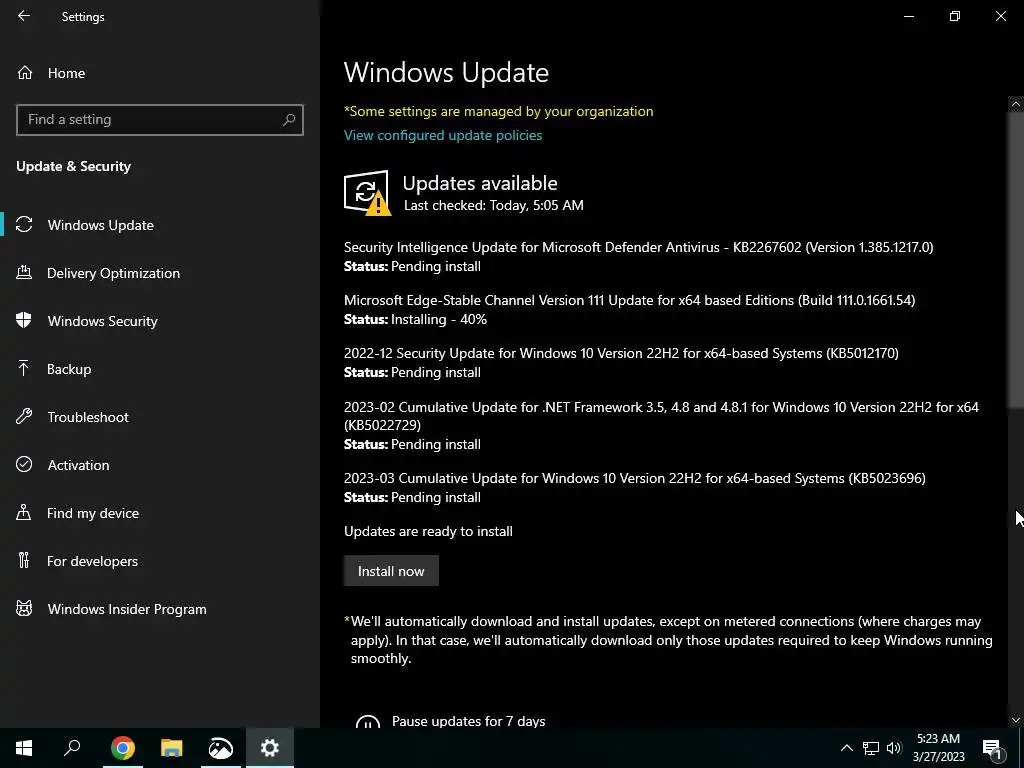This screenshot has height=768, width=1024.
Task: Click the Update & Security heading
Action: click(73, 167)
